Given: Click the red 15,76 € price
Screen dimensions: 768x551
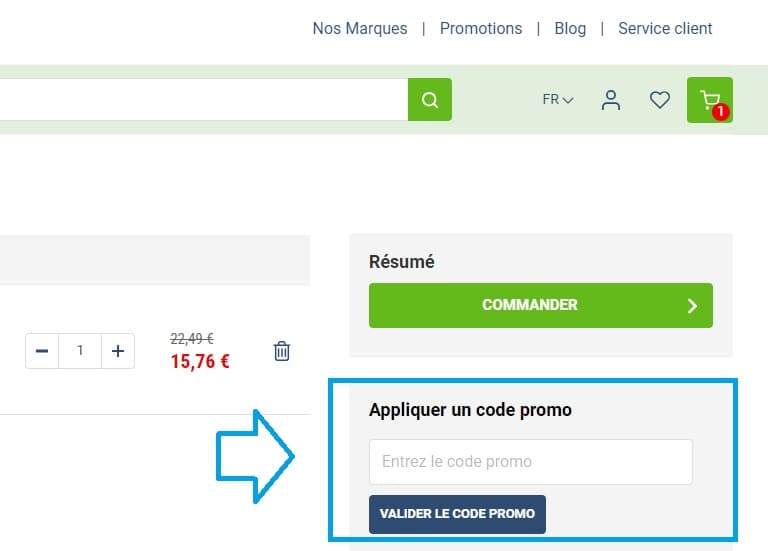Looking at the screenshot, I should click(x=200, y=362).
